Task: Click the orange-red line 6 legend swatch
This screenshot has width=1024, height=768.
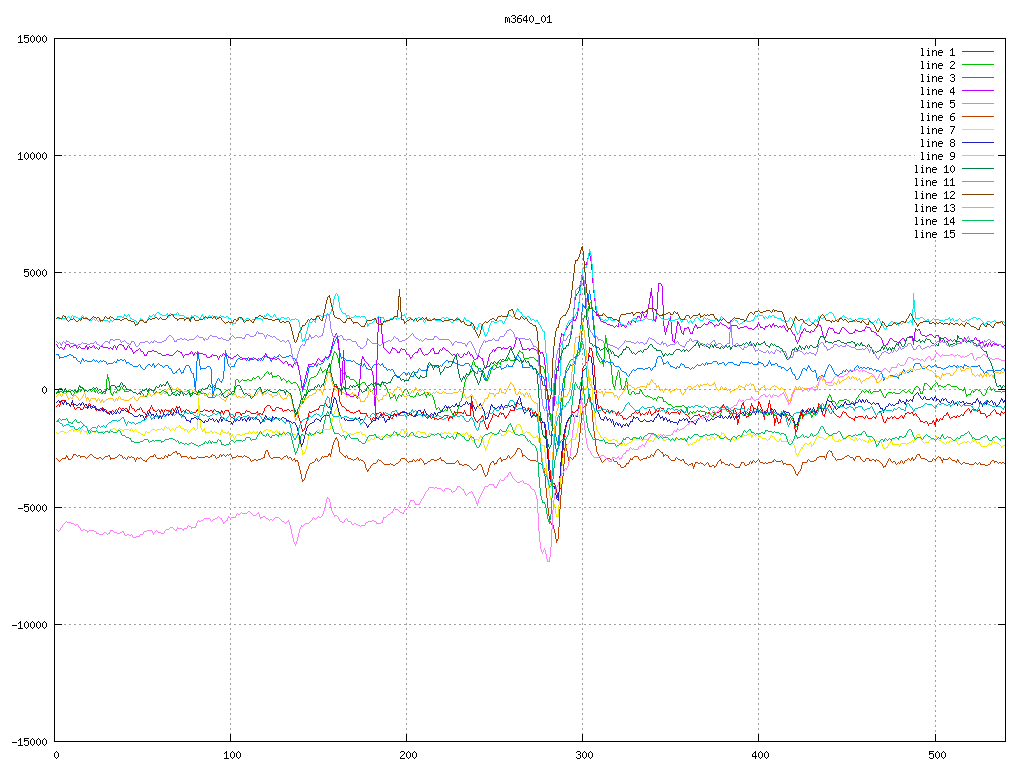Action: click(978, 117)
